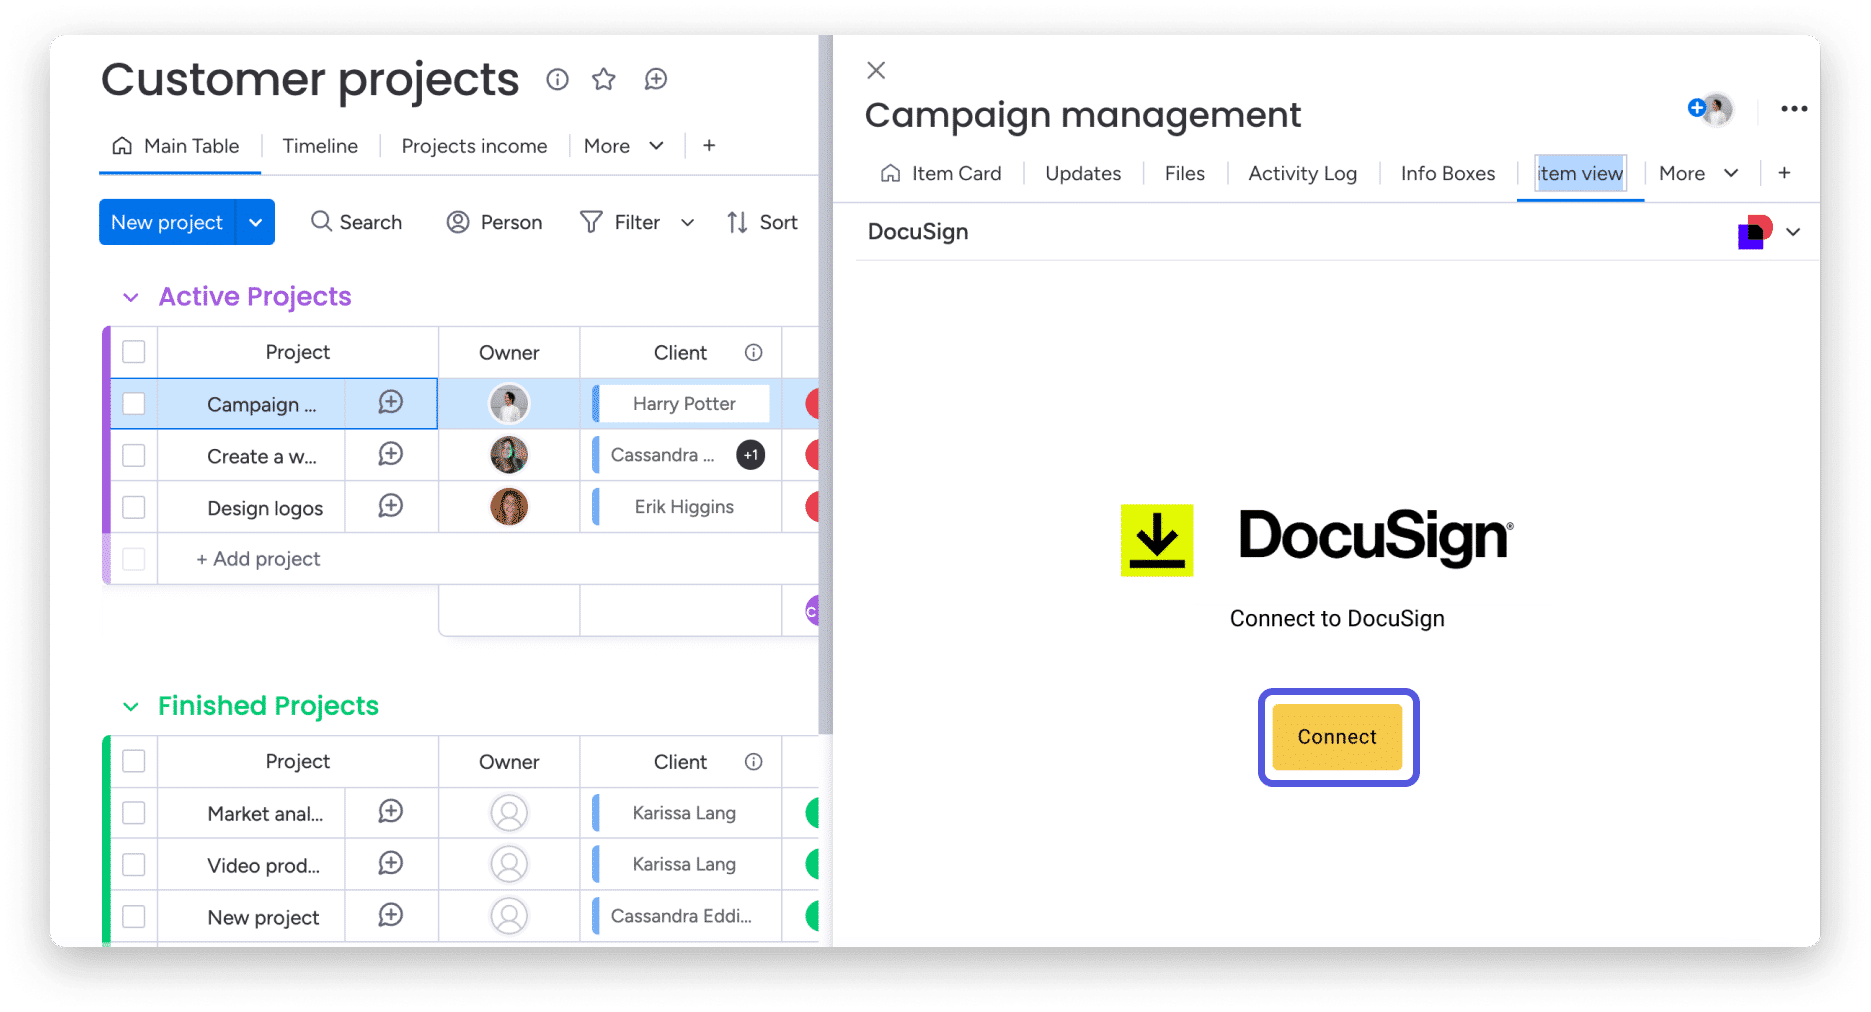This screenshot has height=1012, width=1871.
Task: Click the Person filter icon
Action: [x=458, y=222]
